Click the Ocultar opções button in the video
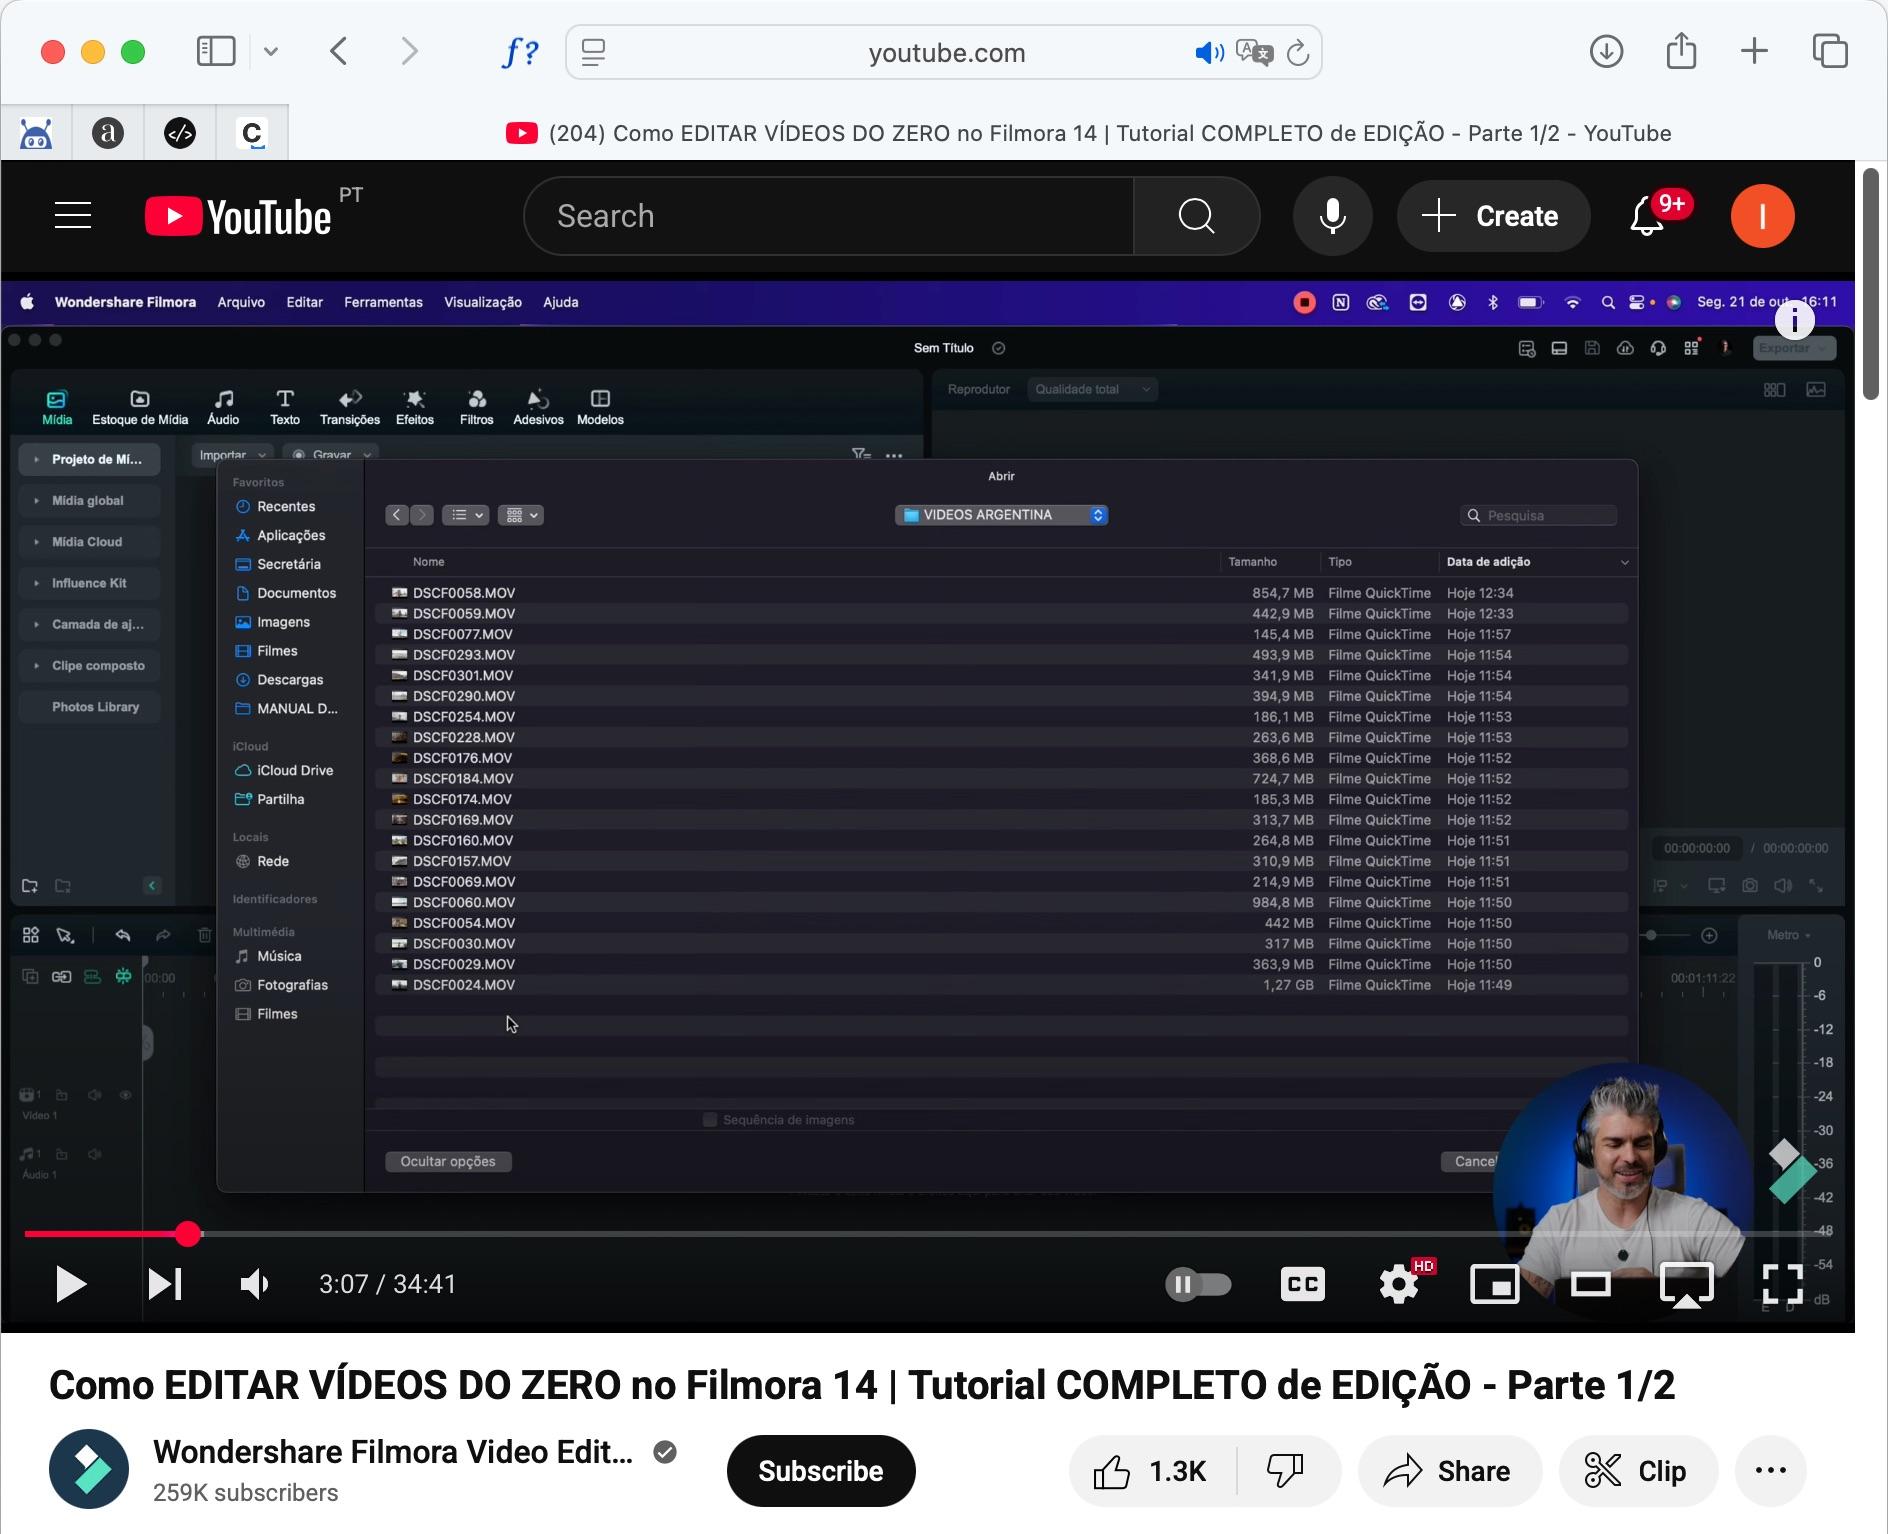 (x=448, y=1161)
